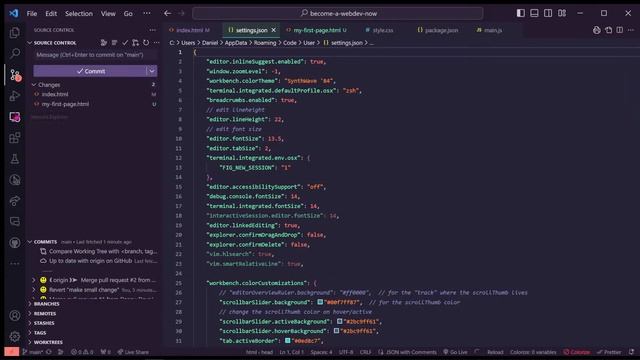Screen dimensions: 640x360
Task: Click Prettier in status bar
Action: click(x=609, y=352)
